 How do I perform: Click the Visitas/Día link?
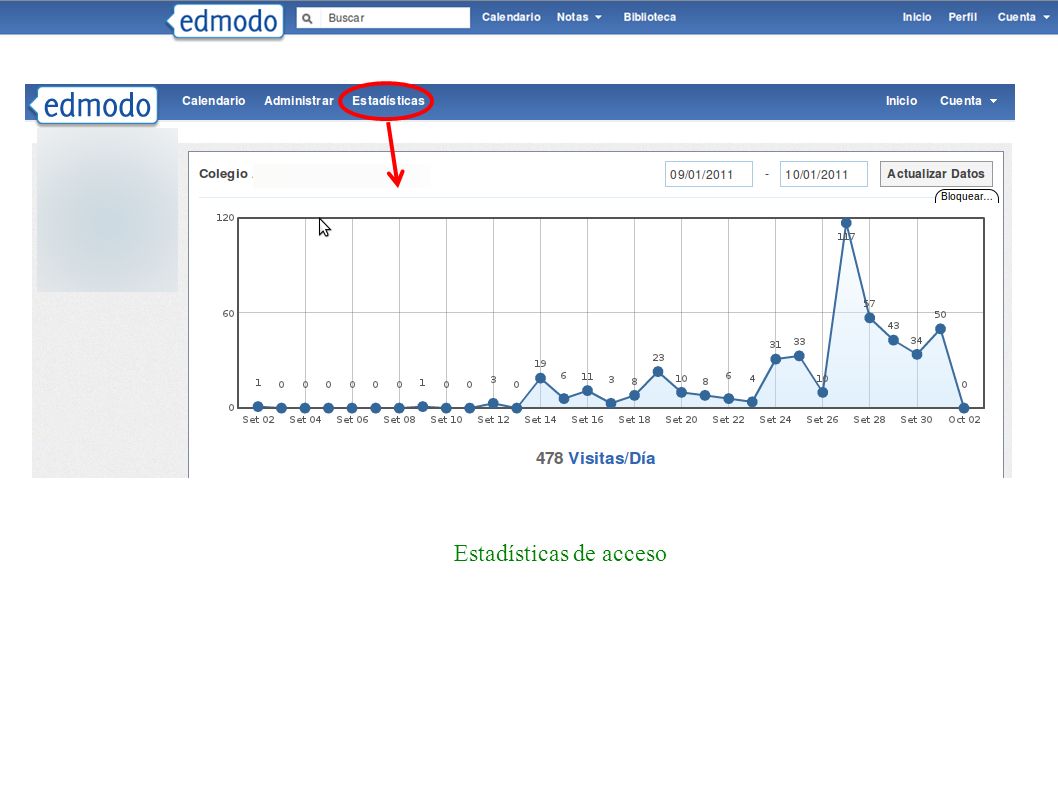(611, 458)
